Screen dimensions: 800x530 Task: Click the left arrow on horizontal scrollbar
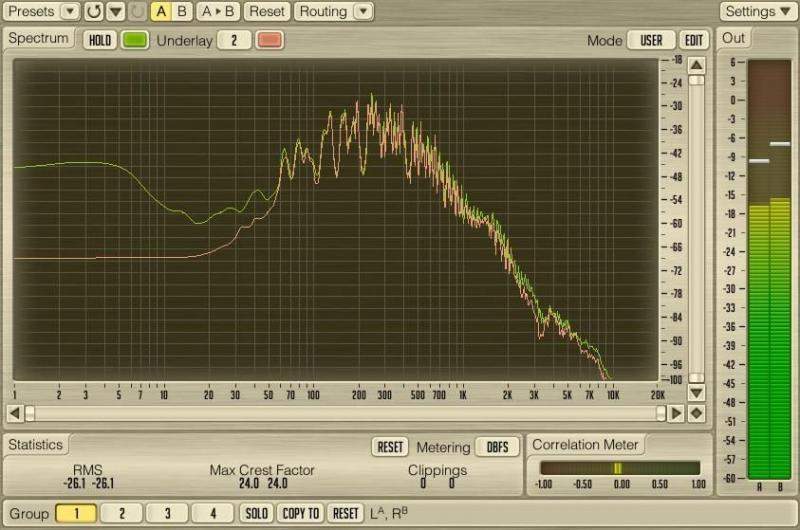15,412
